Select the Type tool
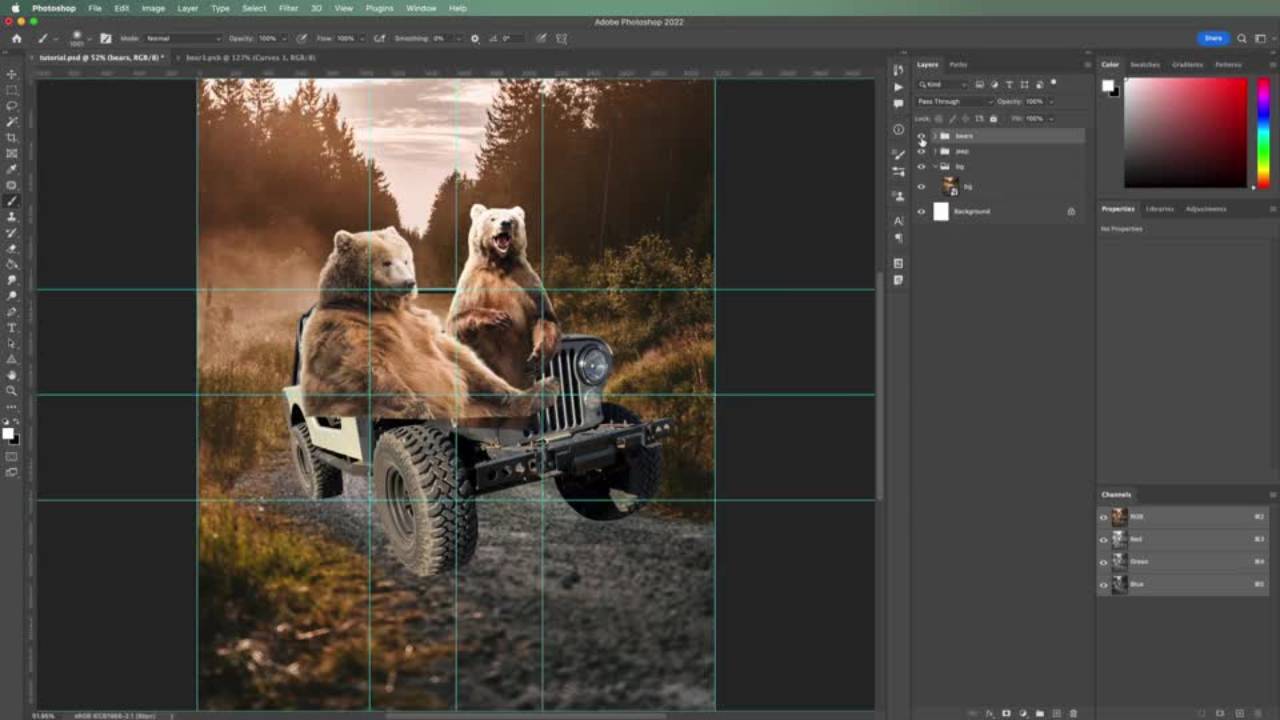The width and height of the screenshot is (1280, 720). pyautogui.click(x=12, y=327)
